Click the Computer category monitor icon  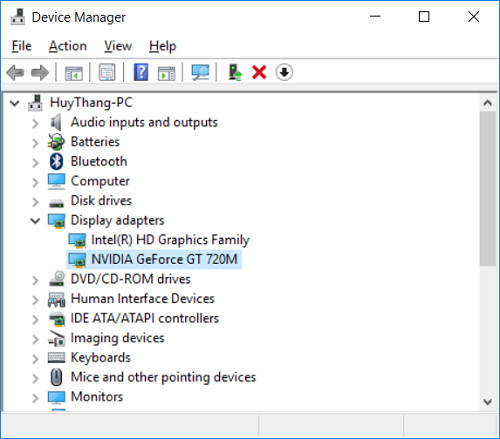[56, 181]
